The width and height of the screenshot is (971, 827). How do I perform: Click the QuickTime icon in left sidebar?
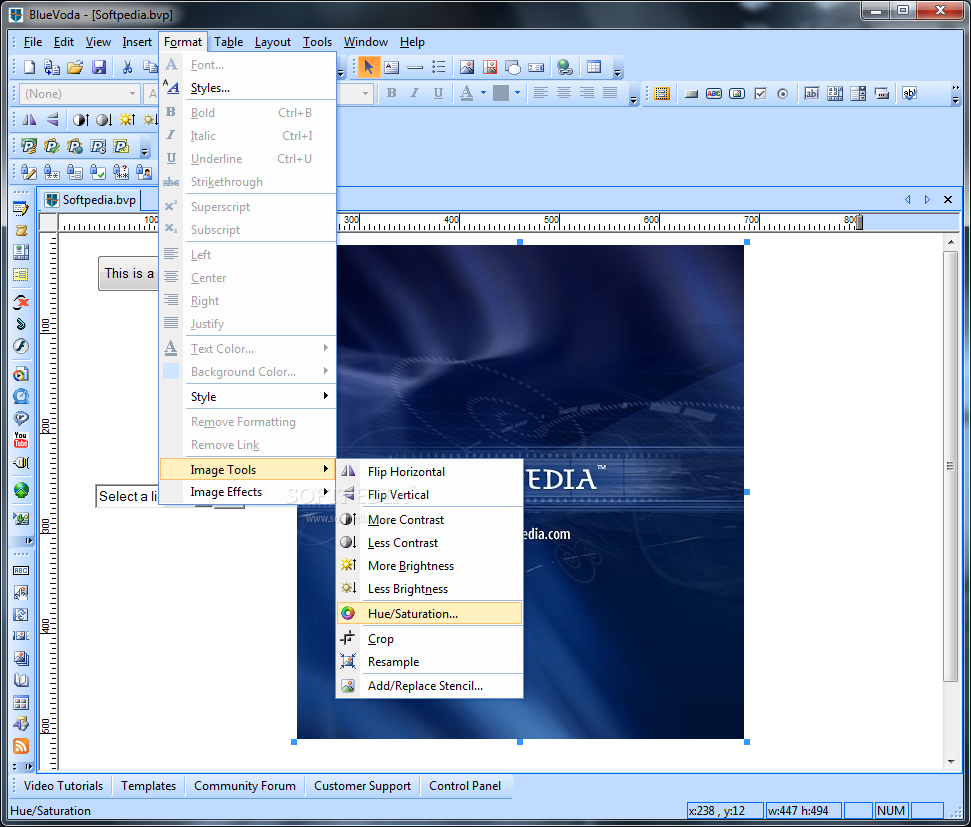(x=21, y=396)
